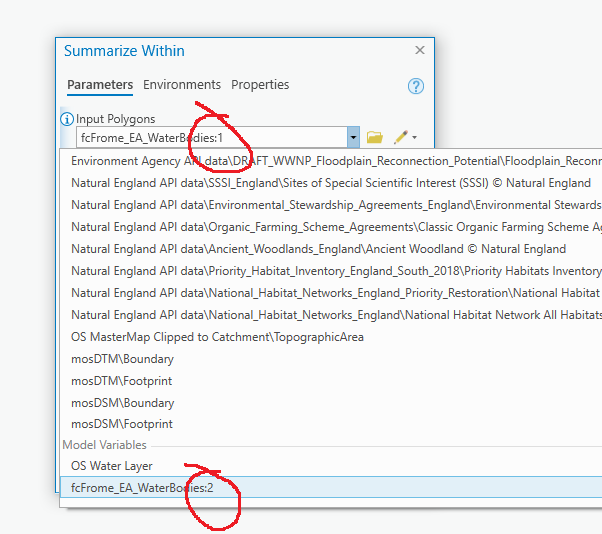Select fcFrome_EA_WaterBodies:2 model variable
Image resolution: width=602 pixels, height=534 pixels.
331,488
